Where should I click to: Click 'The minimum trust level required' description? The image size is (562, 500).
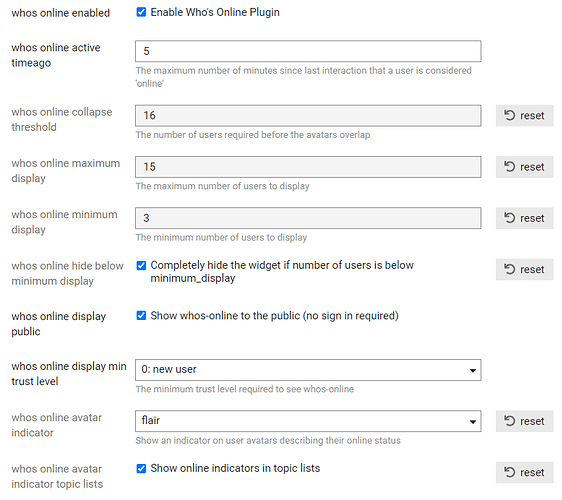[x=244, y=389]
